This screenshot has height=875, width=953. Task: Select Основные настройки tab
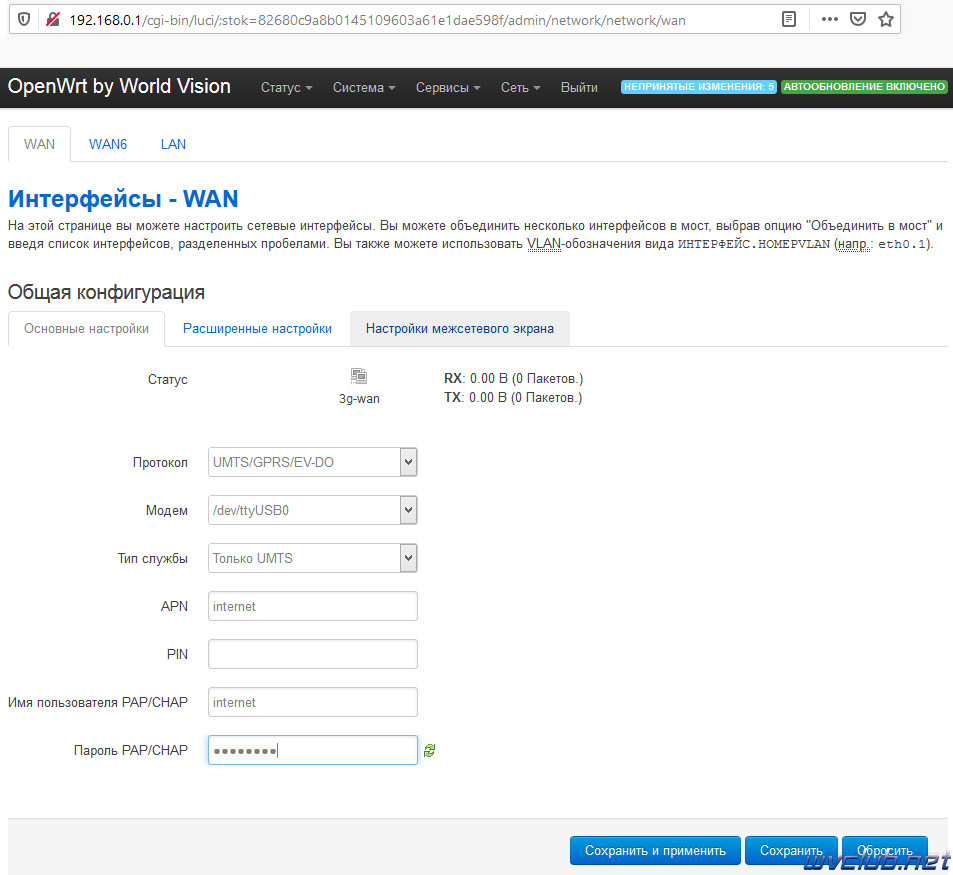pos(86,329)
